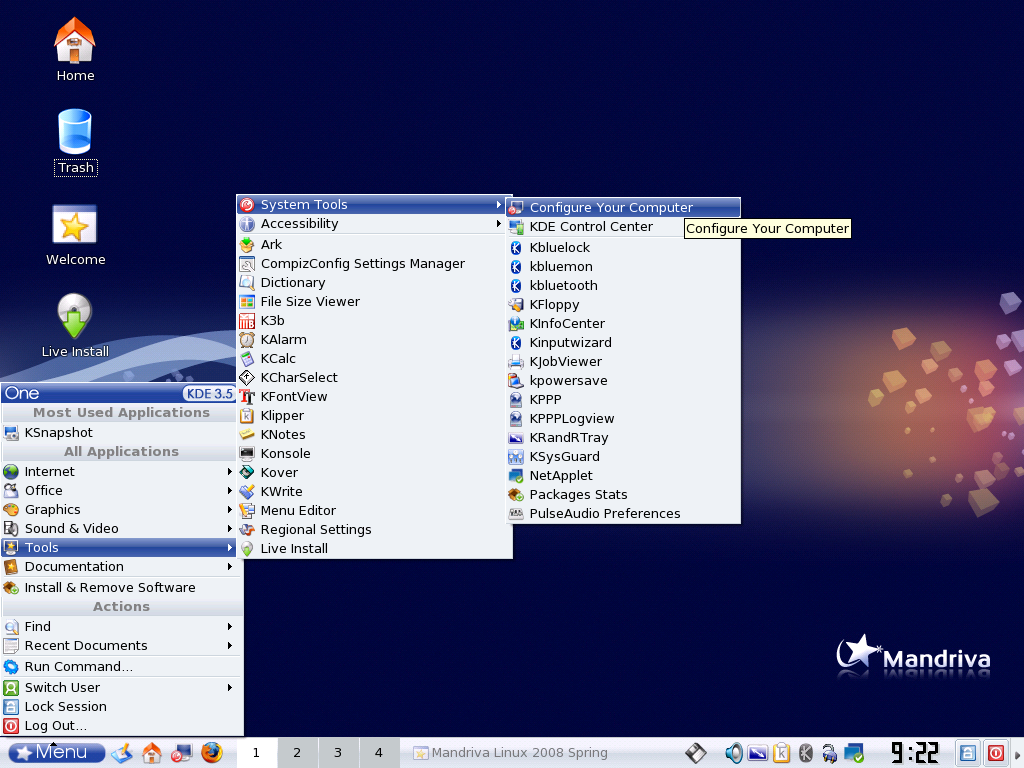Click the home folder icon in taskbar
Image resolution: width=1024 pixels, height=768 pixels.
[152, 753]
